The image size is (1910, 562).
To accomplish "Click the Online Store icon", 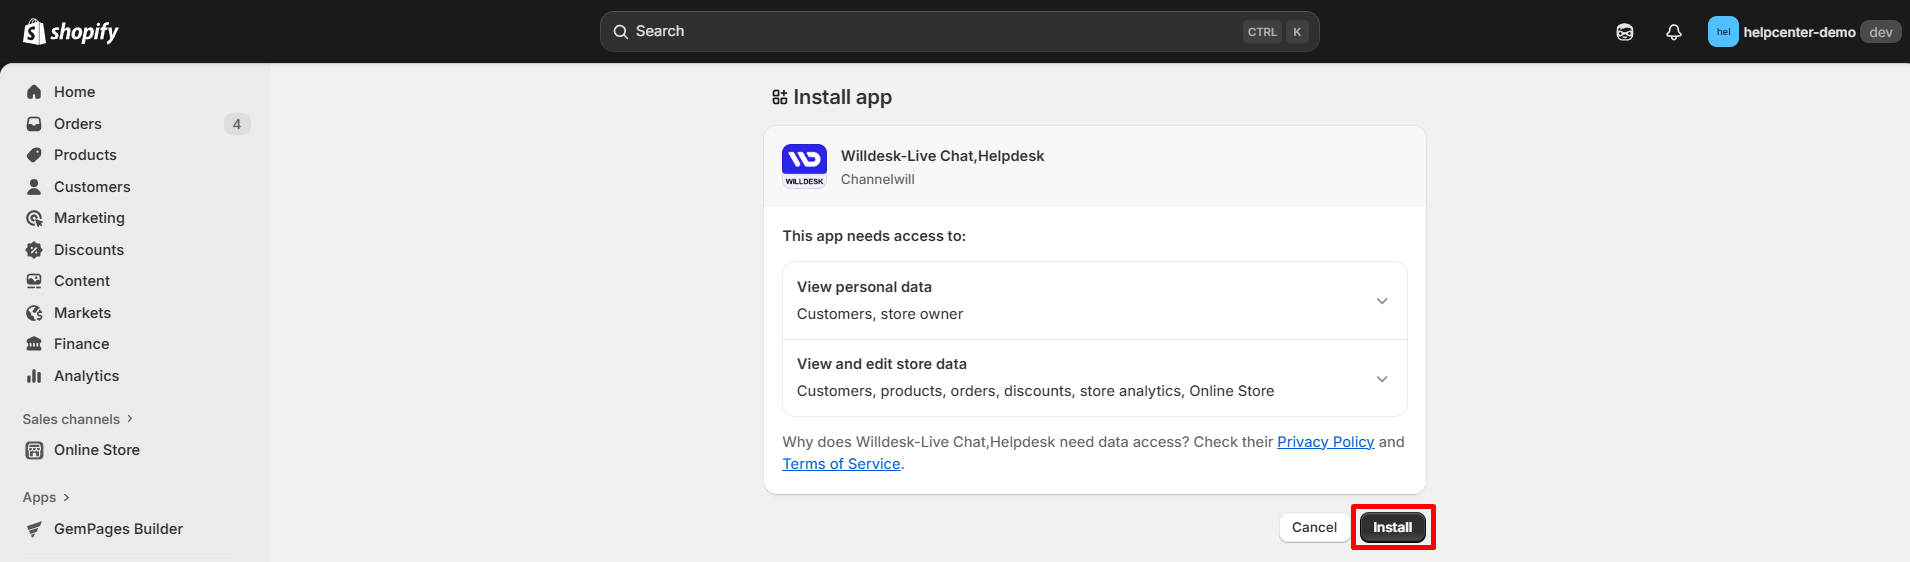I will tap(34, 450).
